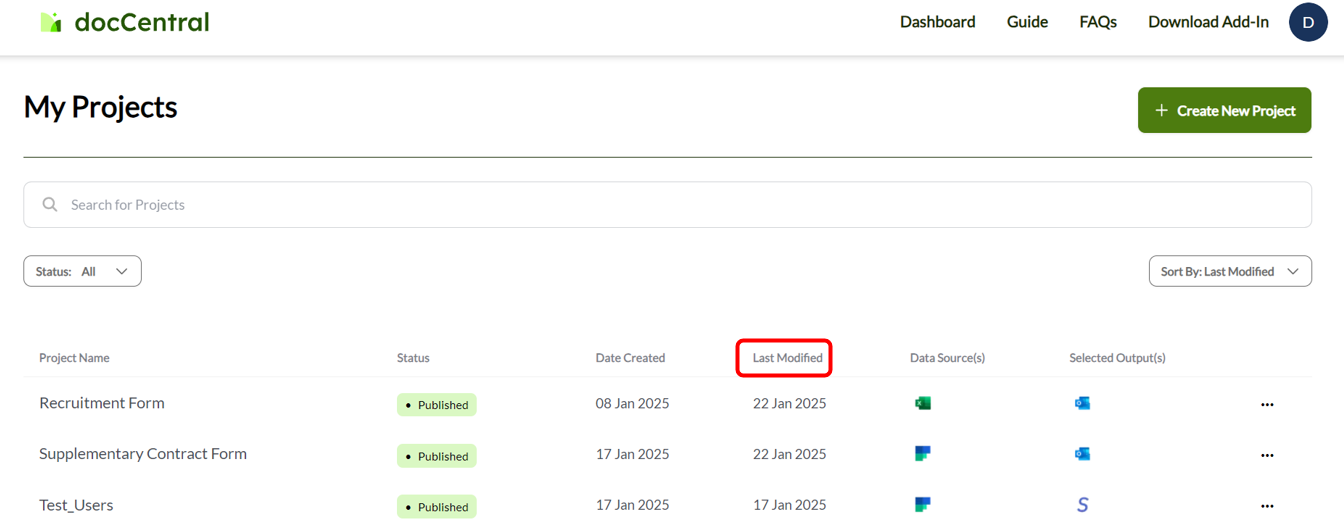Open the user avatar 'D' profile
The image size is (1344, 522).
tap(1307, 22)
